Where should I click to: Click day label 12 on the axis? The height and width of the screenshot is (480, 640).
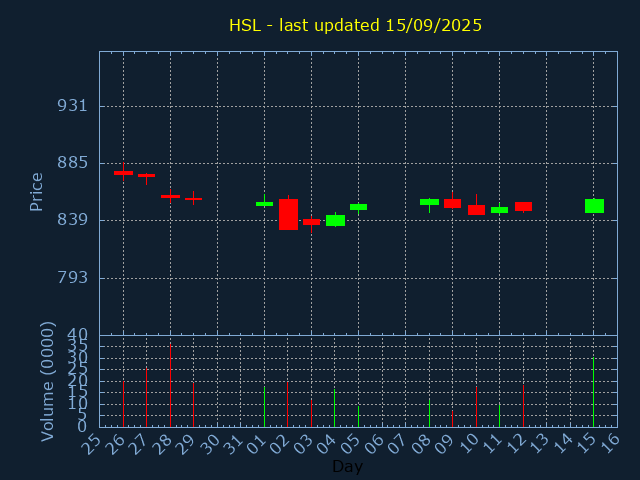click(514, 445)
